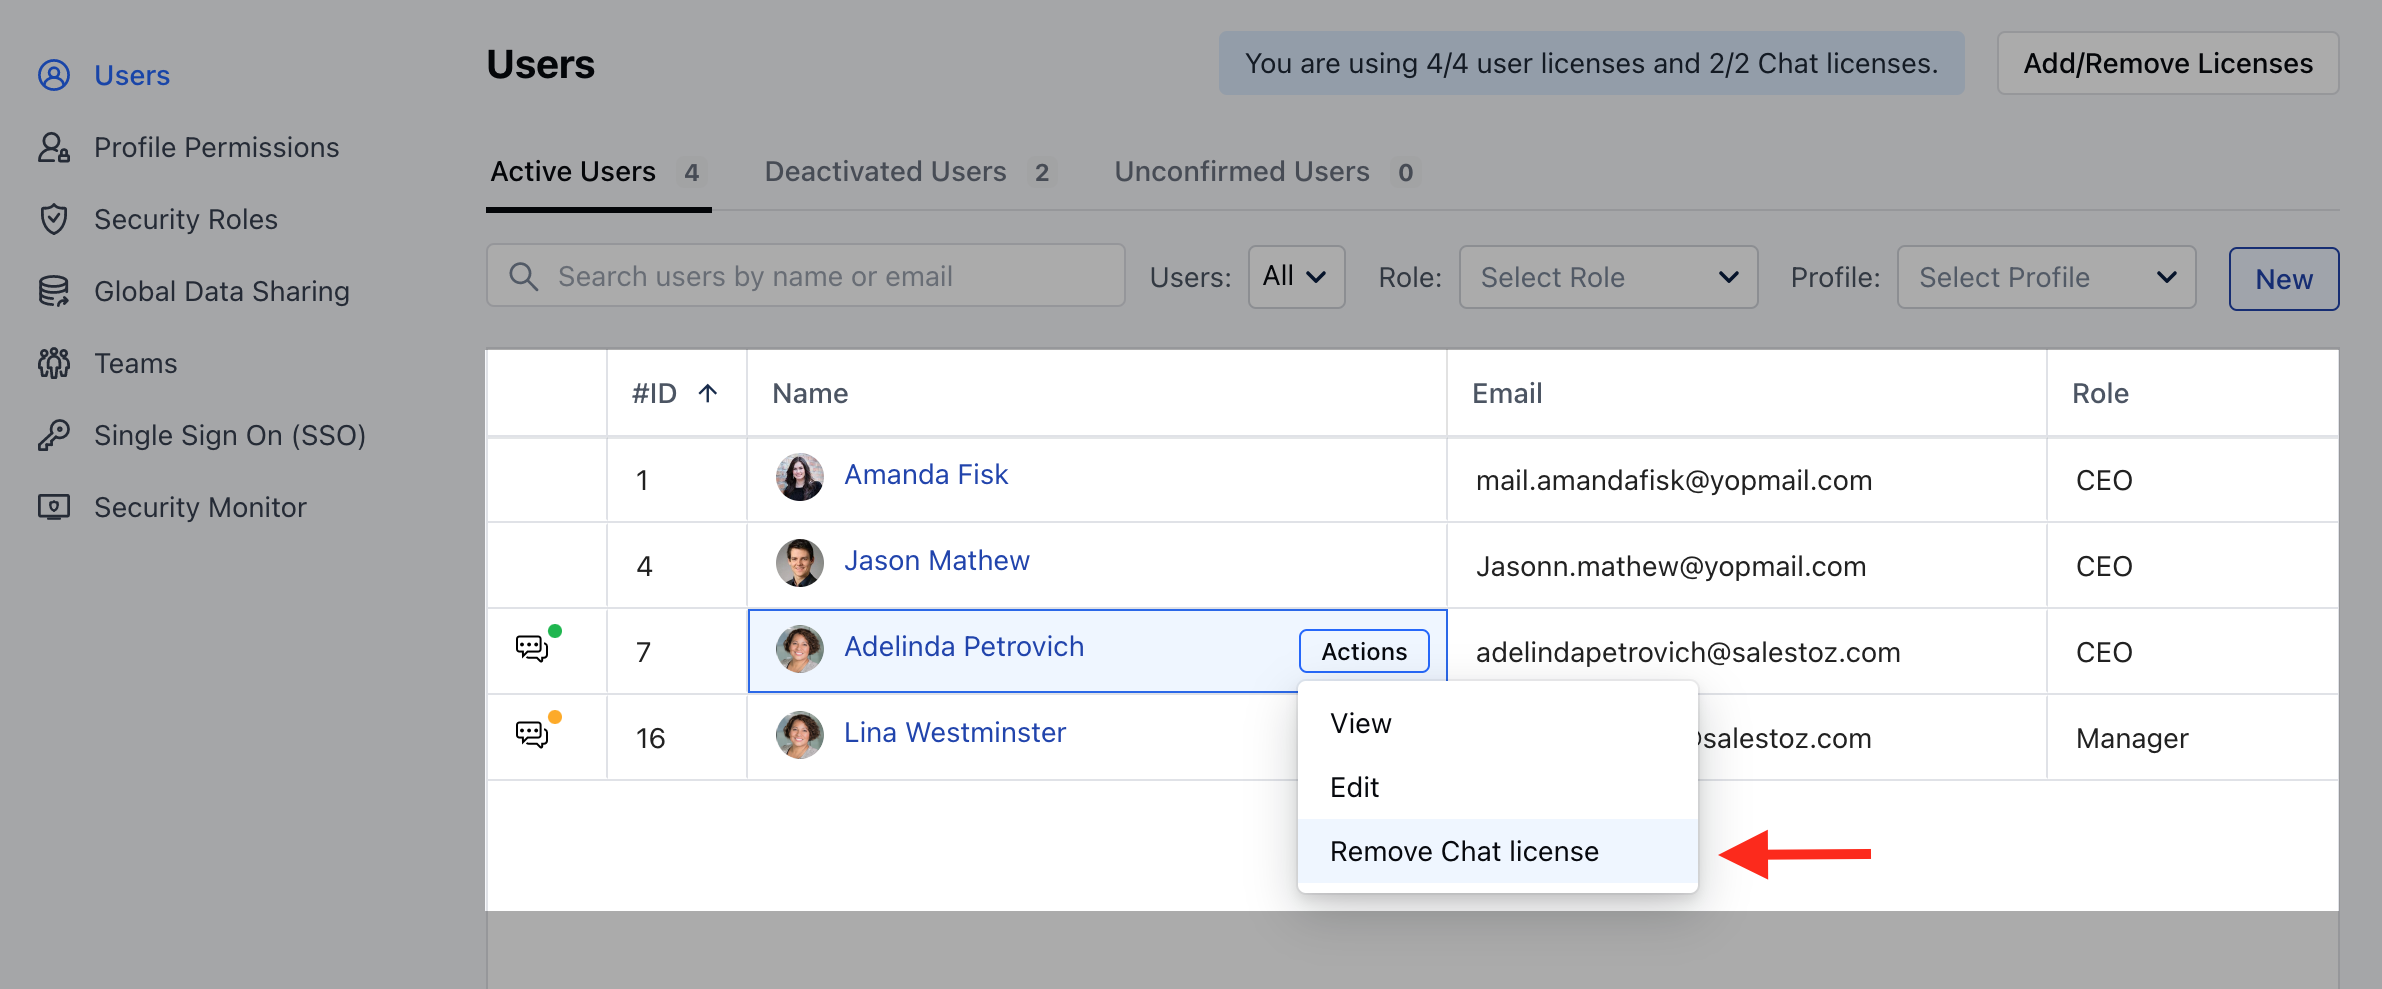Open the Users filter dropdown showing All

[x=1296, y=277]
